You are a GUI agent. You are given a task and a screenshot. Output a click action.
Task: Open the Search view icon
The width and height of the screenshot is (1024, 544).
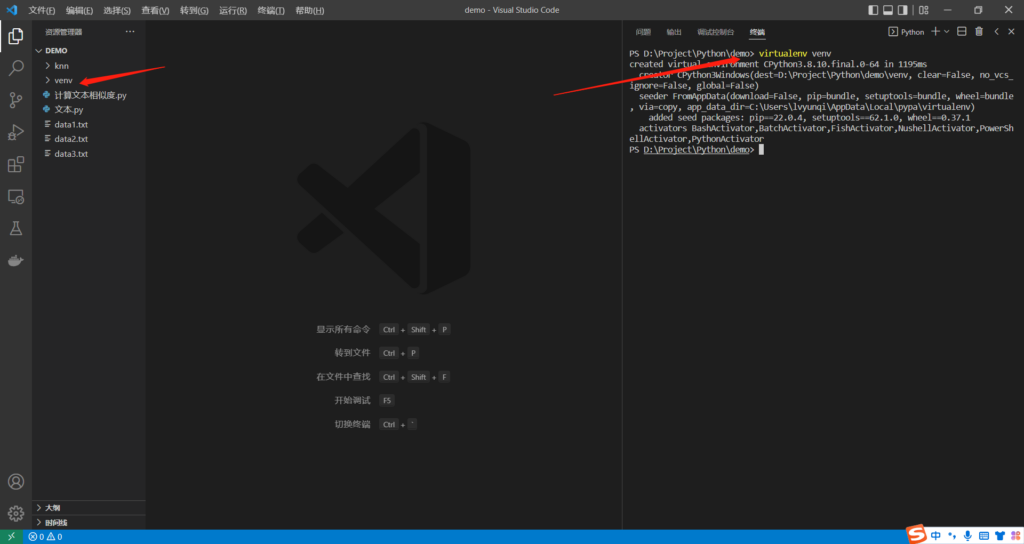pos(16,68)
